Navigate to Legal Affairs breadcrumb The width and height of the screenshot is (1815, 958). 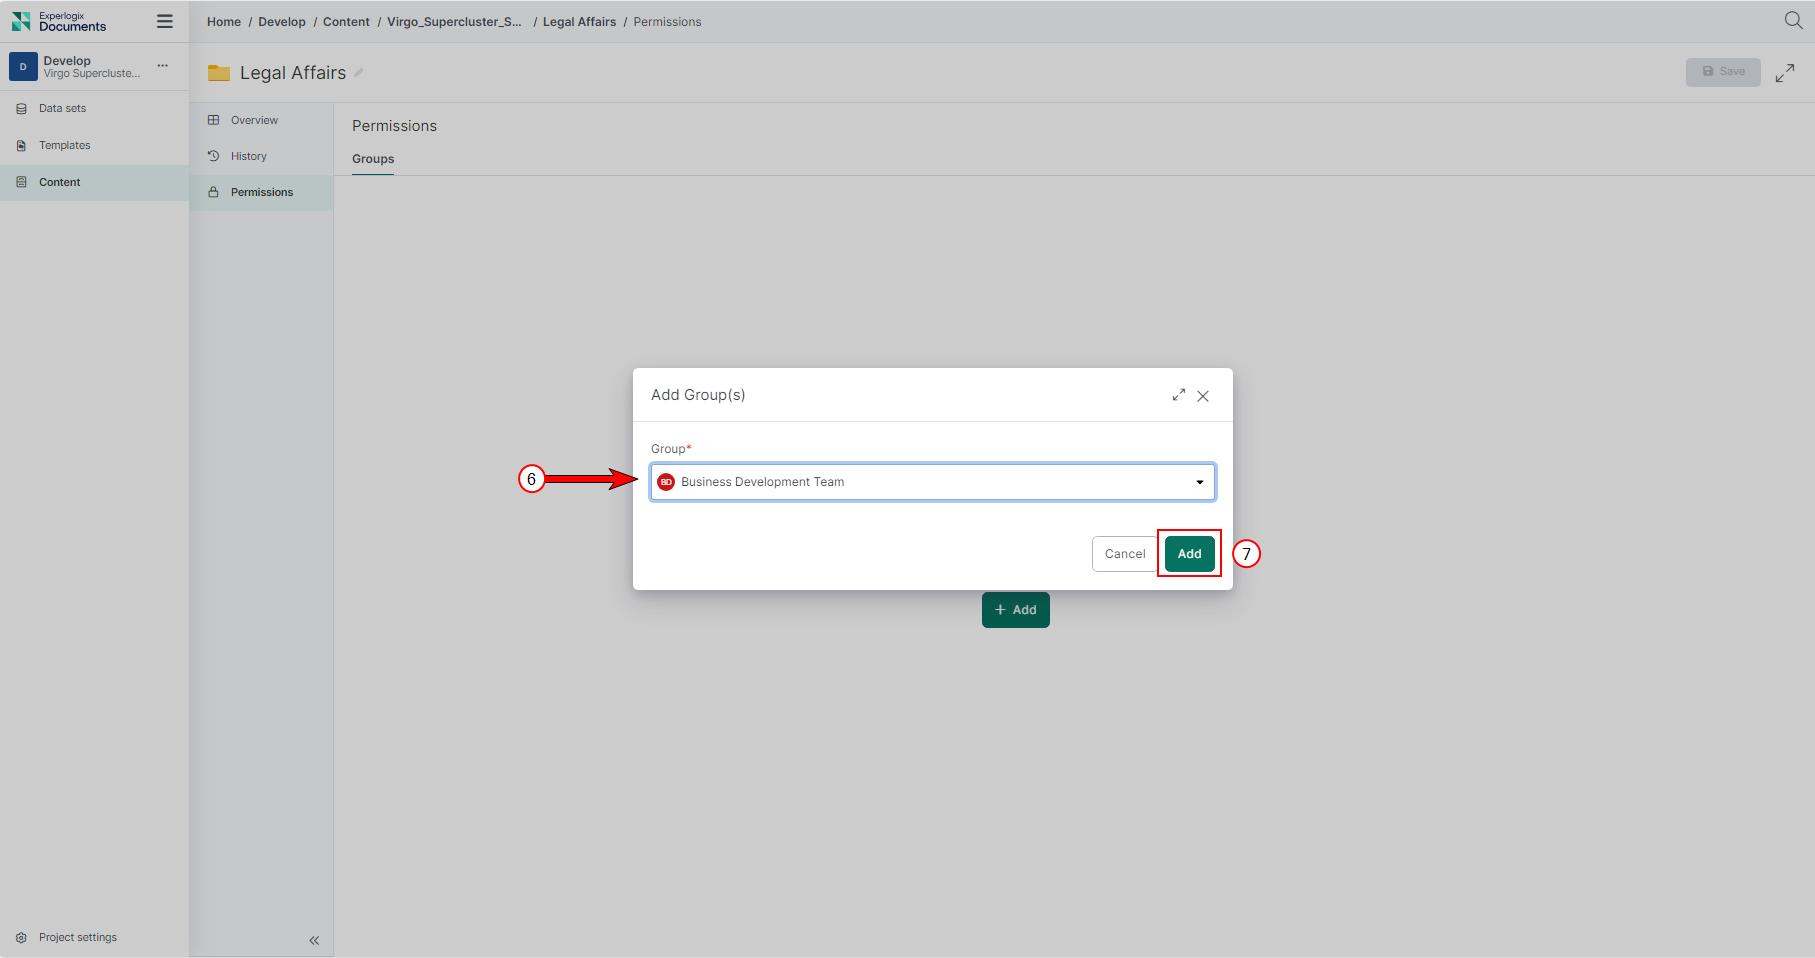579,22
